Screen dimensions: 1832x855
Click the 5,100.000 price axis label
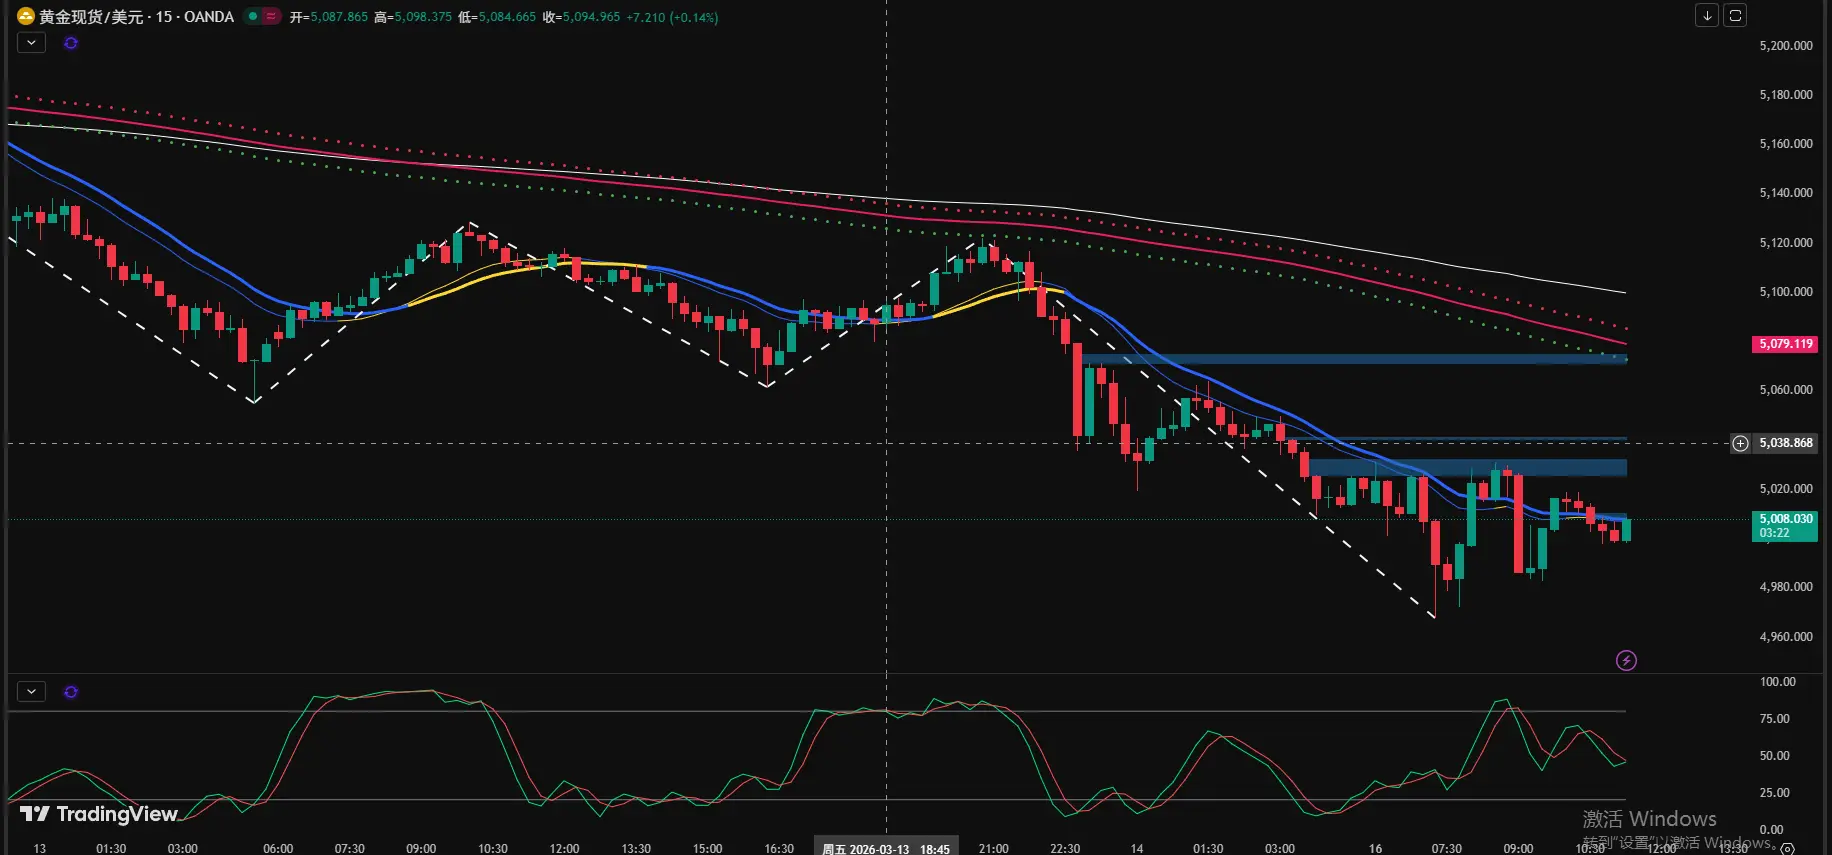click(x=1786, y=292)
